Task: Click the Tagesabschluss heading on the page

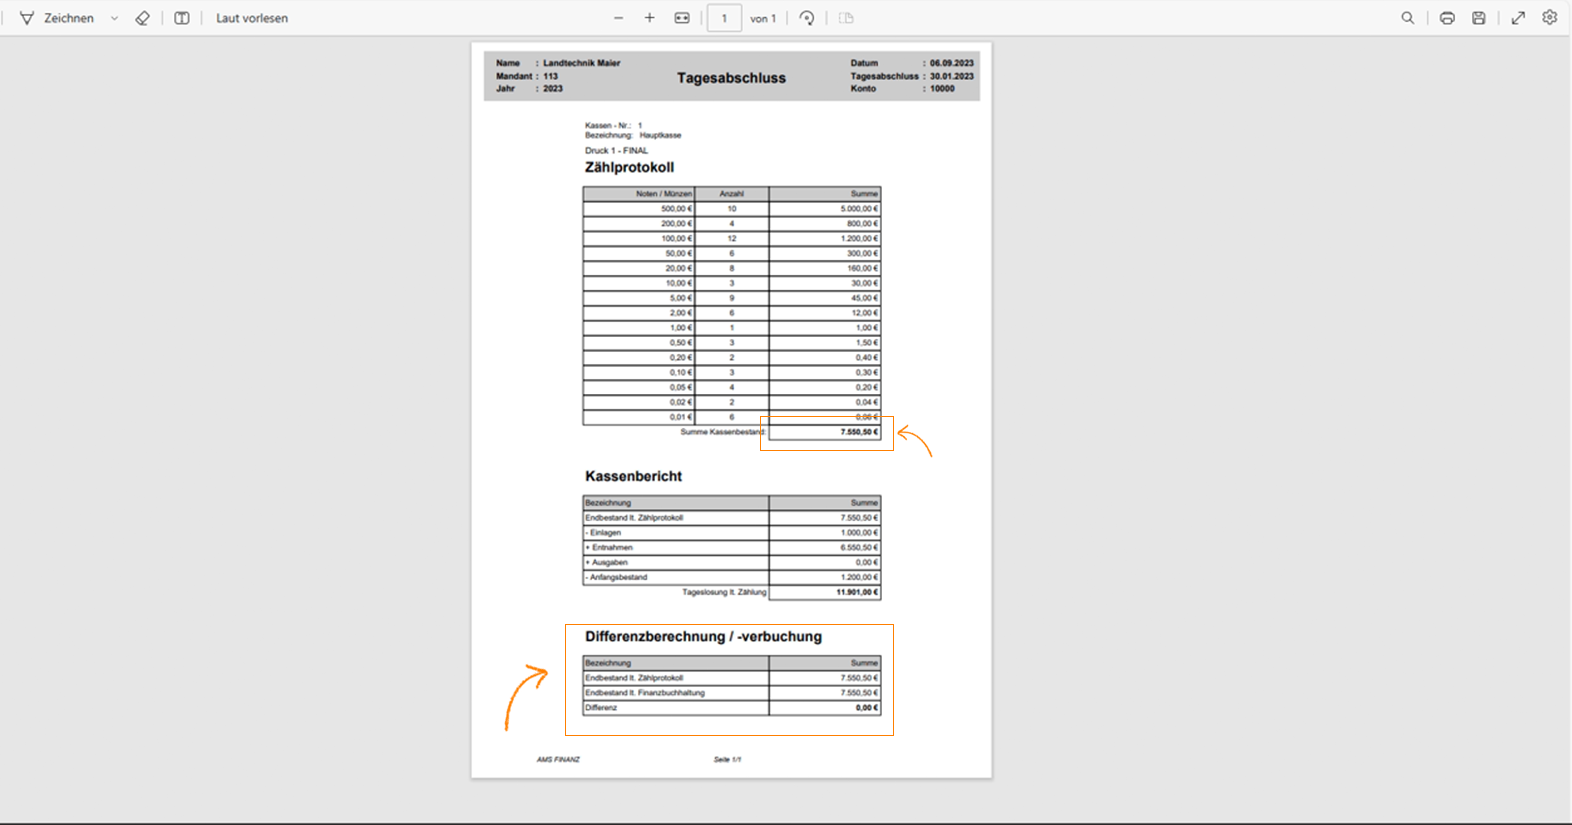Action: 731,78
